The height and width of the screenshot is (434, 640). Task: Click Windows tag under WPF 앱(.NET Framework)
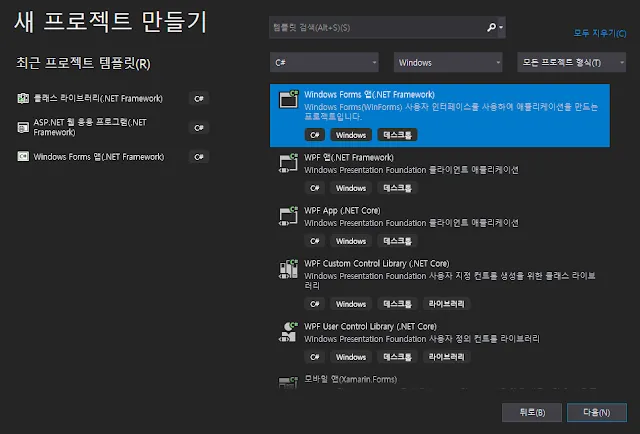point(351,188)
